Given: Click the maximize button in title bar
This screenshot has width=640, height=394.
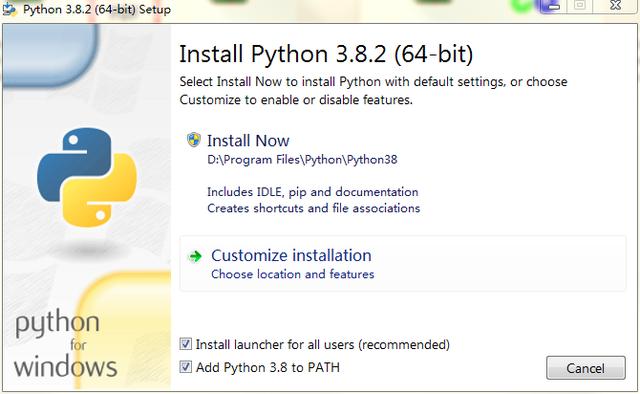Looking at the screenshot, I should 580,6.
